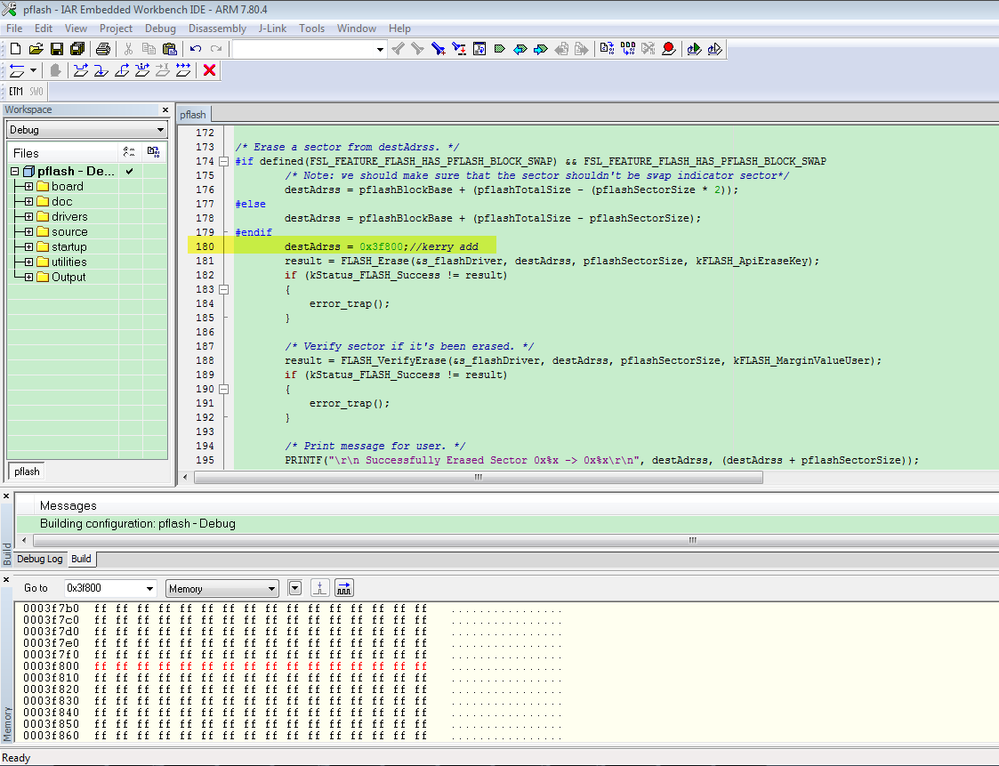This screenshot has height=766, width=999.
Task: Switch to the Debug Log tab
Action: (40, 559)
